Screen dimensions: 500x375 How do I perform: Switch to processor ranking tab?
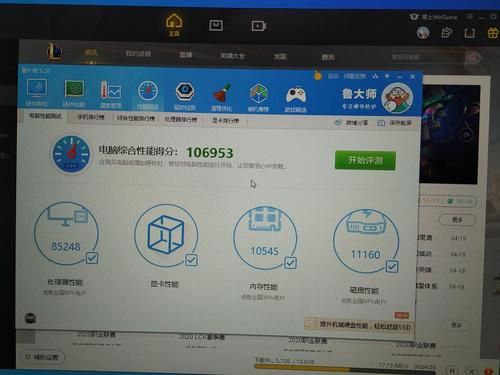(181, 119)
